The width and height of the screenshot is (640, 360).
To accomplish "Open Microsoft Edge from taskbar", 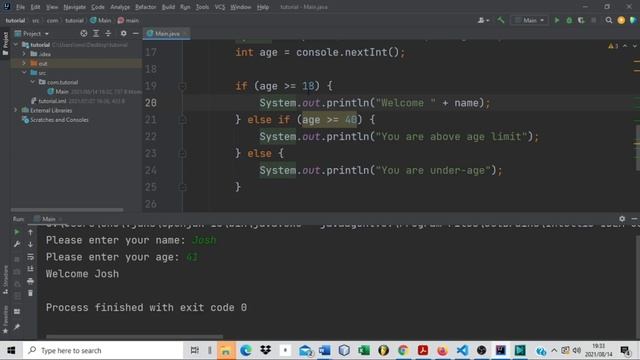I will [x=246, y=350].
